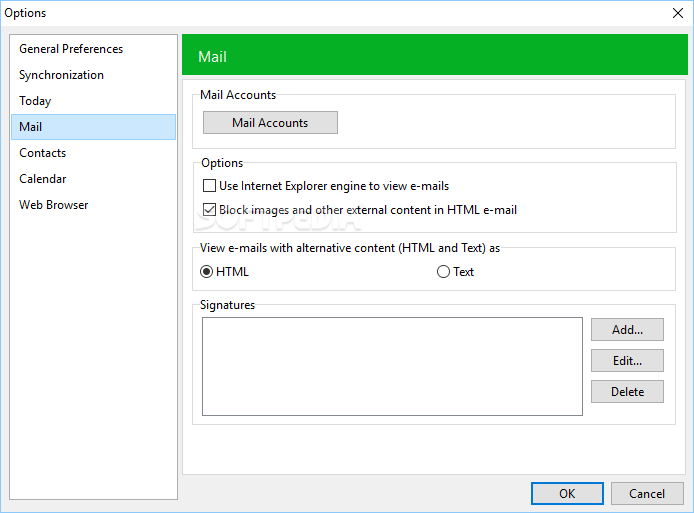The height and width of the screenshot is (513, 694).
Task: Confirm settings with OK
Action: pos(567,494)
